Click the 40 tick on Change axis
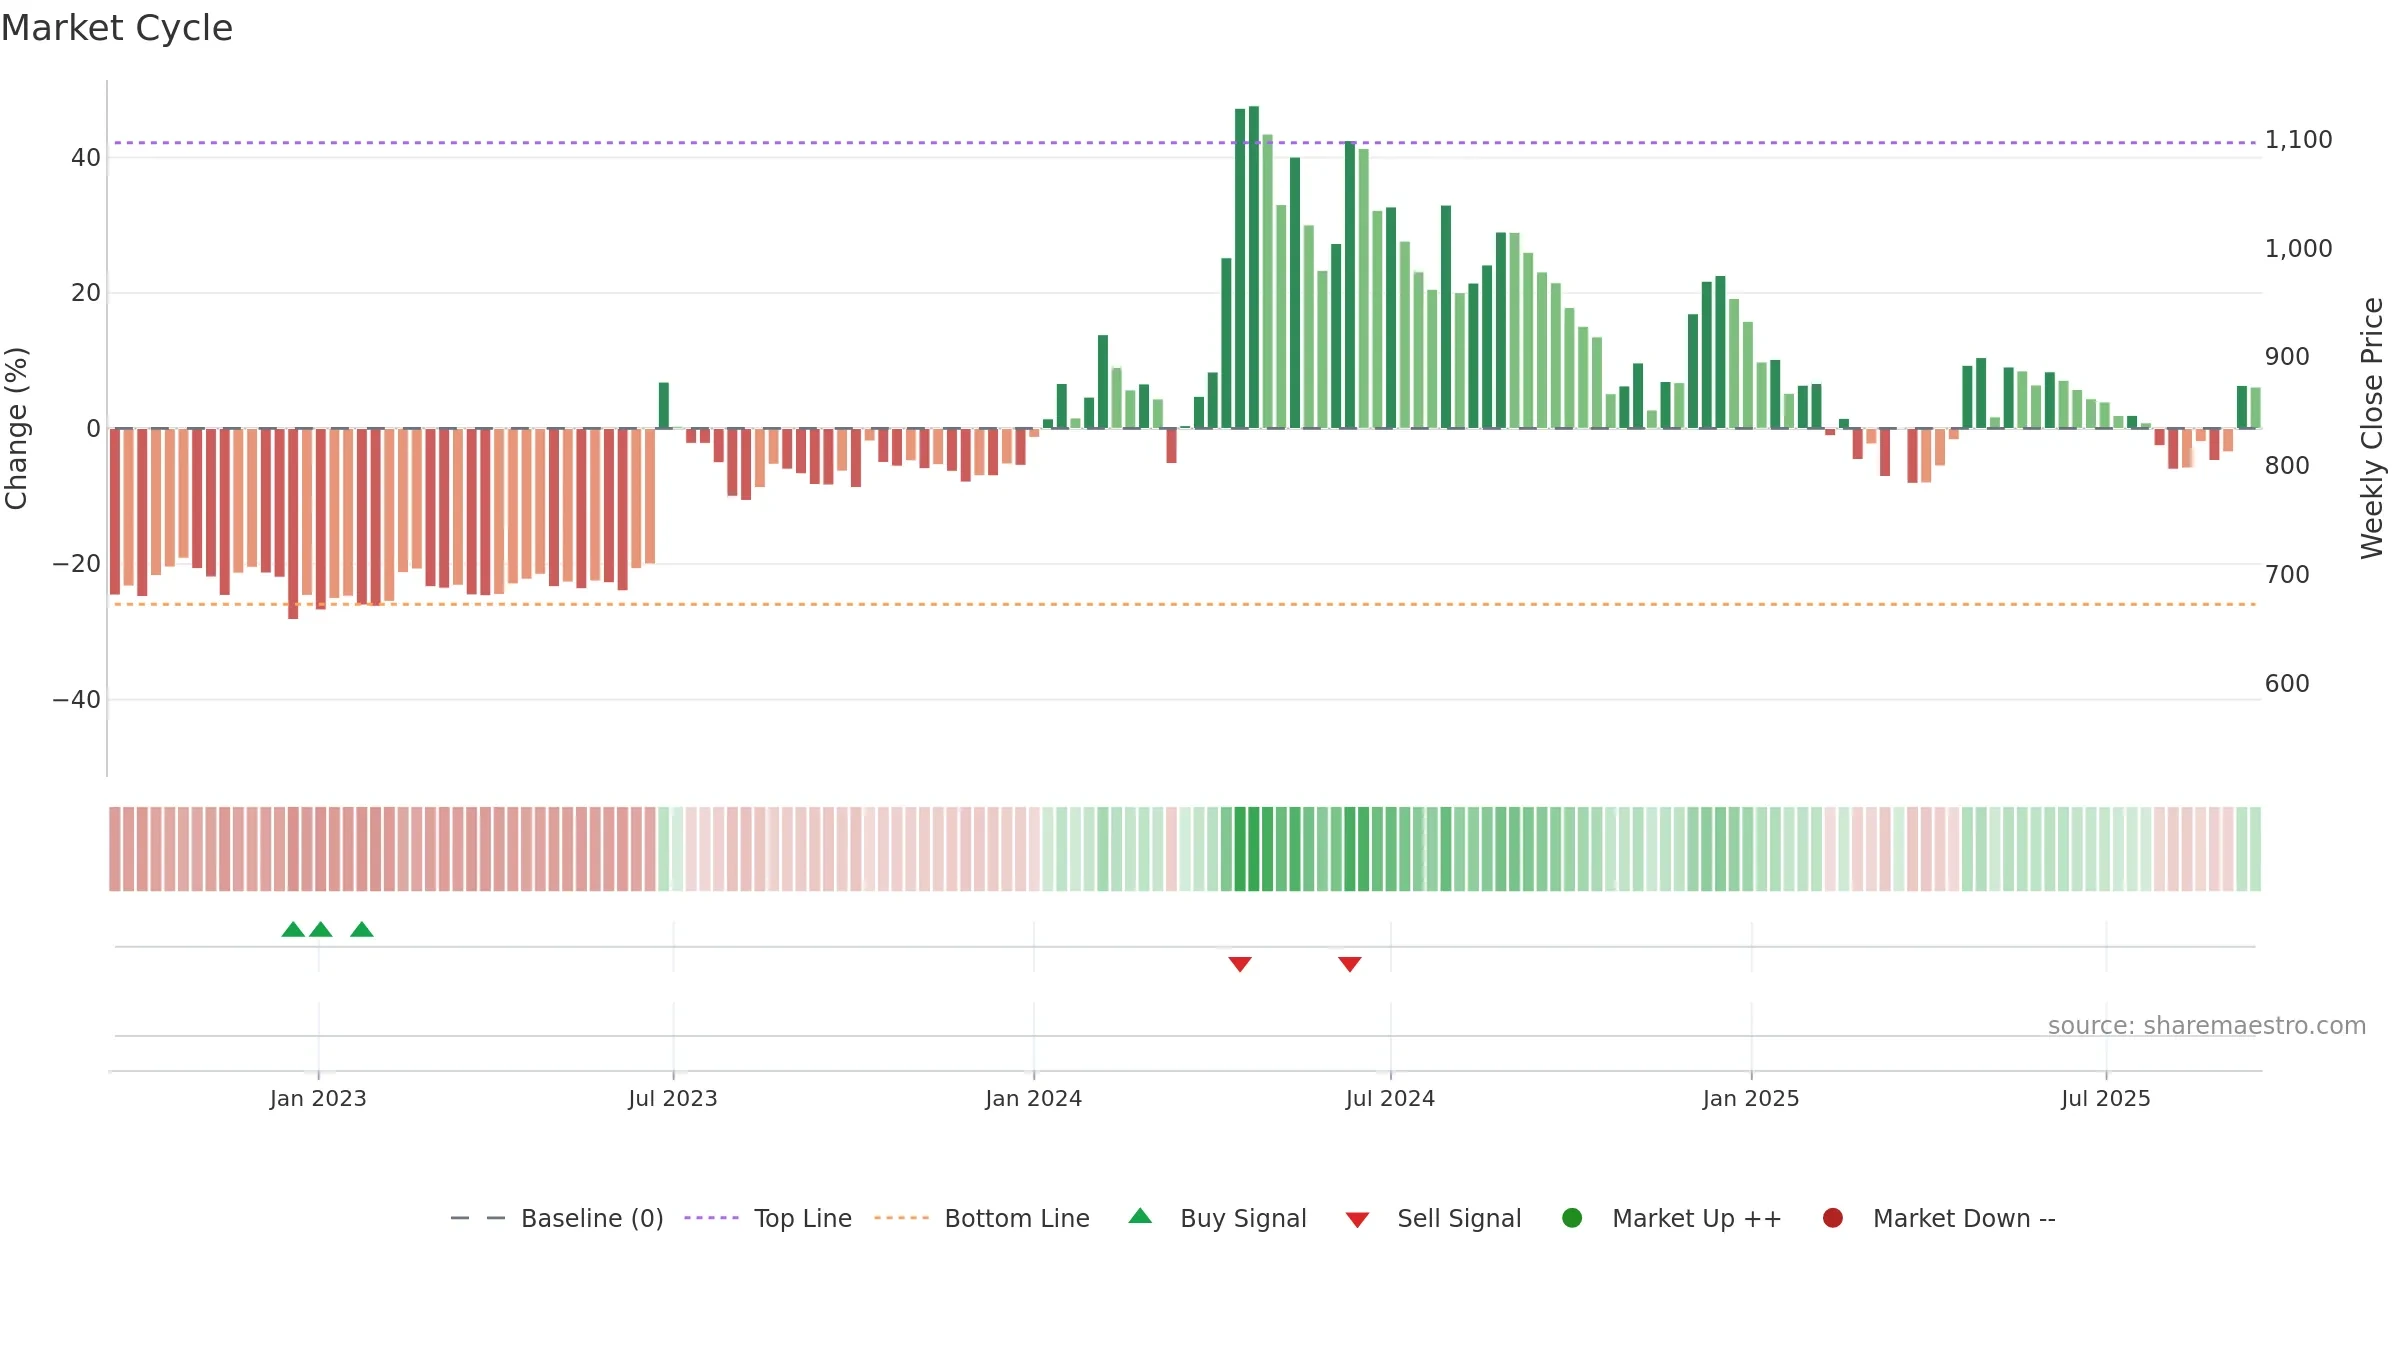The image size is (2400, 1350). [x=86, y=158]
